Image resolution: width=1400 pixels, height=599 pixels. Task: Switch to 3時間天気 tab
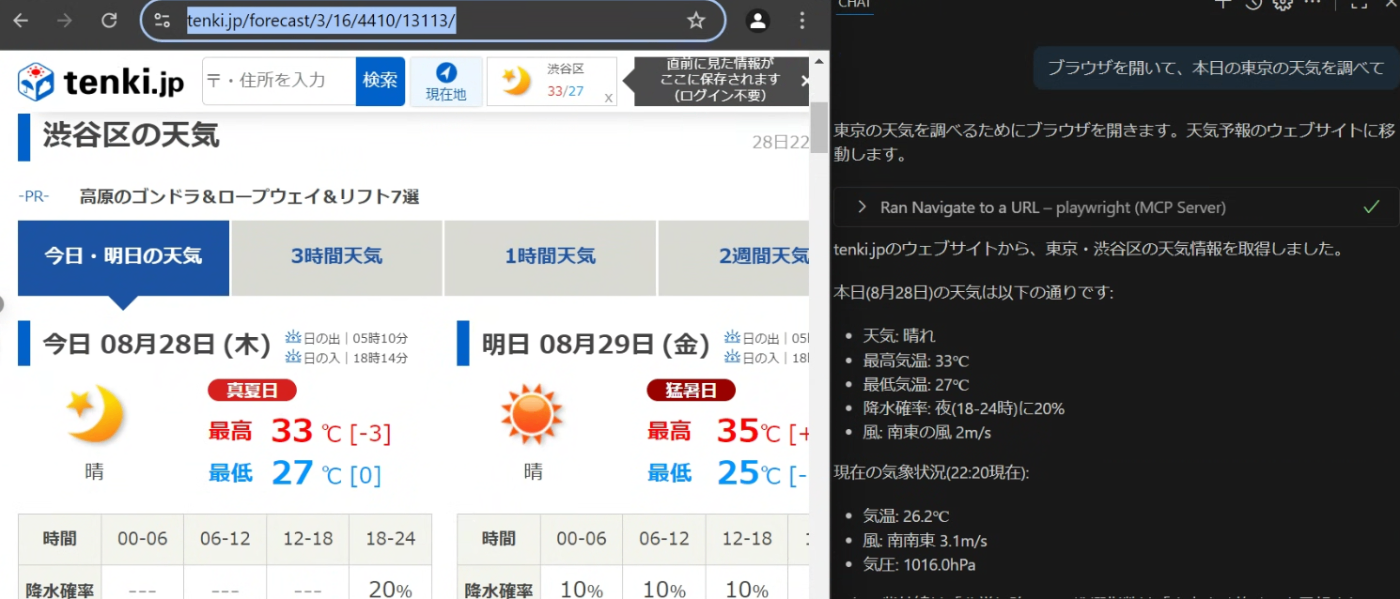point(337,257)
